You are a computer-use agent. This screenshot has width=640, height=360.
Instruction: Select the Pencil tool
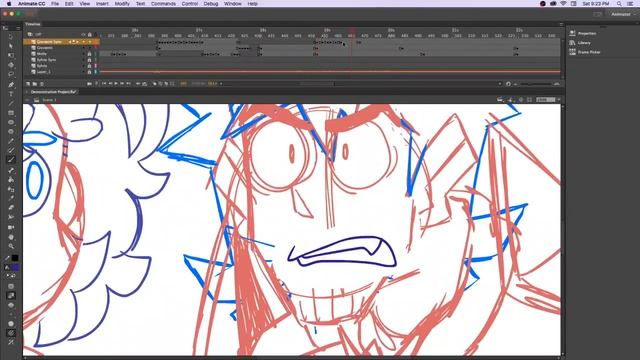point(11,141)
